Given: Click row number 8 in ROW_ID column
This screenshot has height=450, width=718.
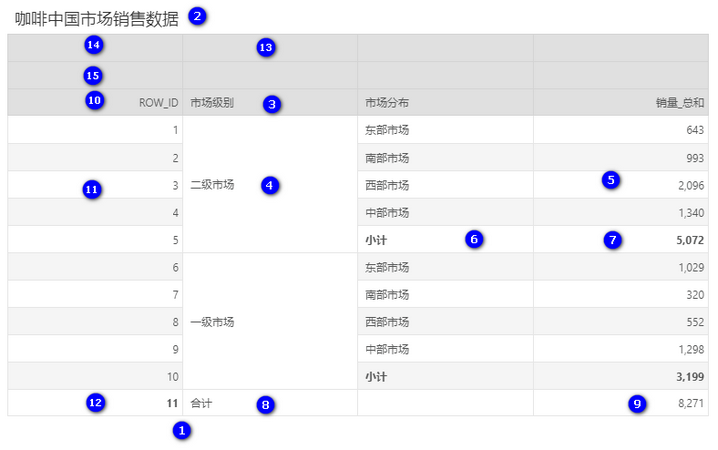Looking at the screenshot, I should [x=175, y=322].
